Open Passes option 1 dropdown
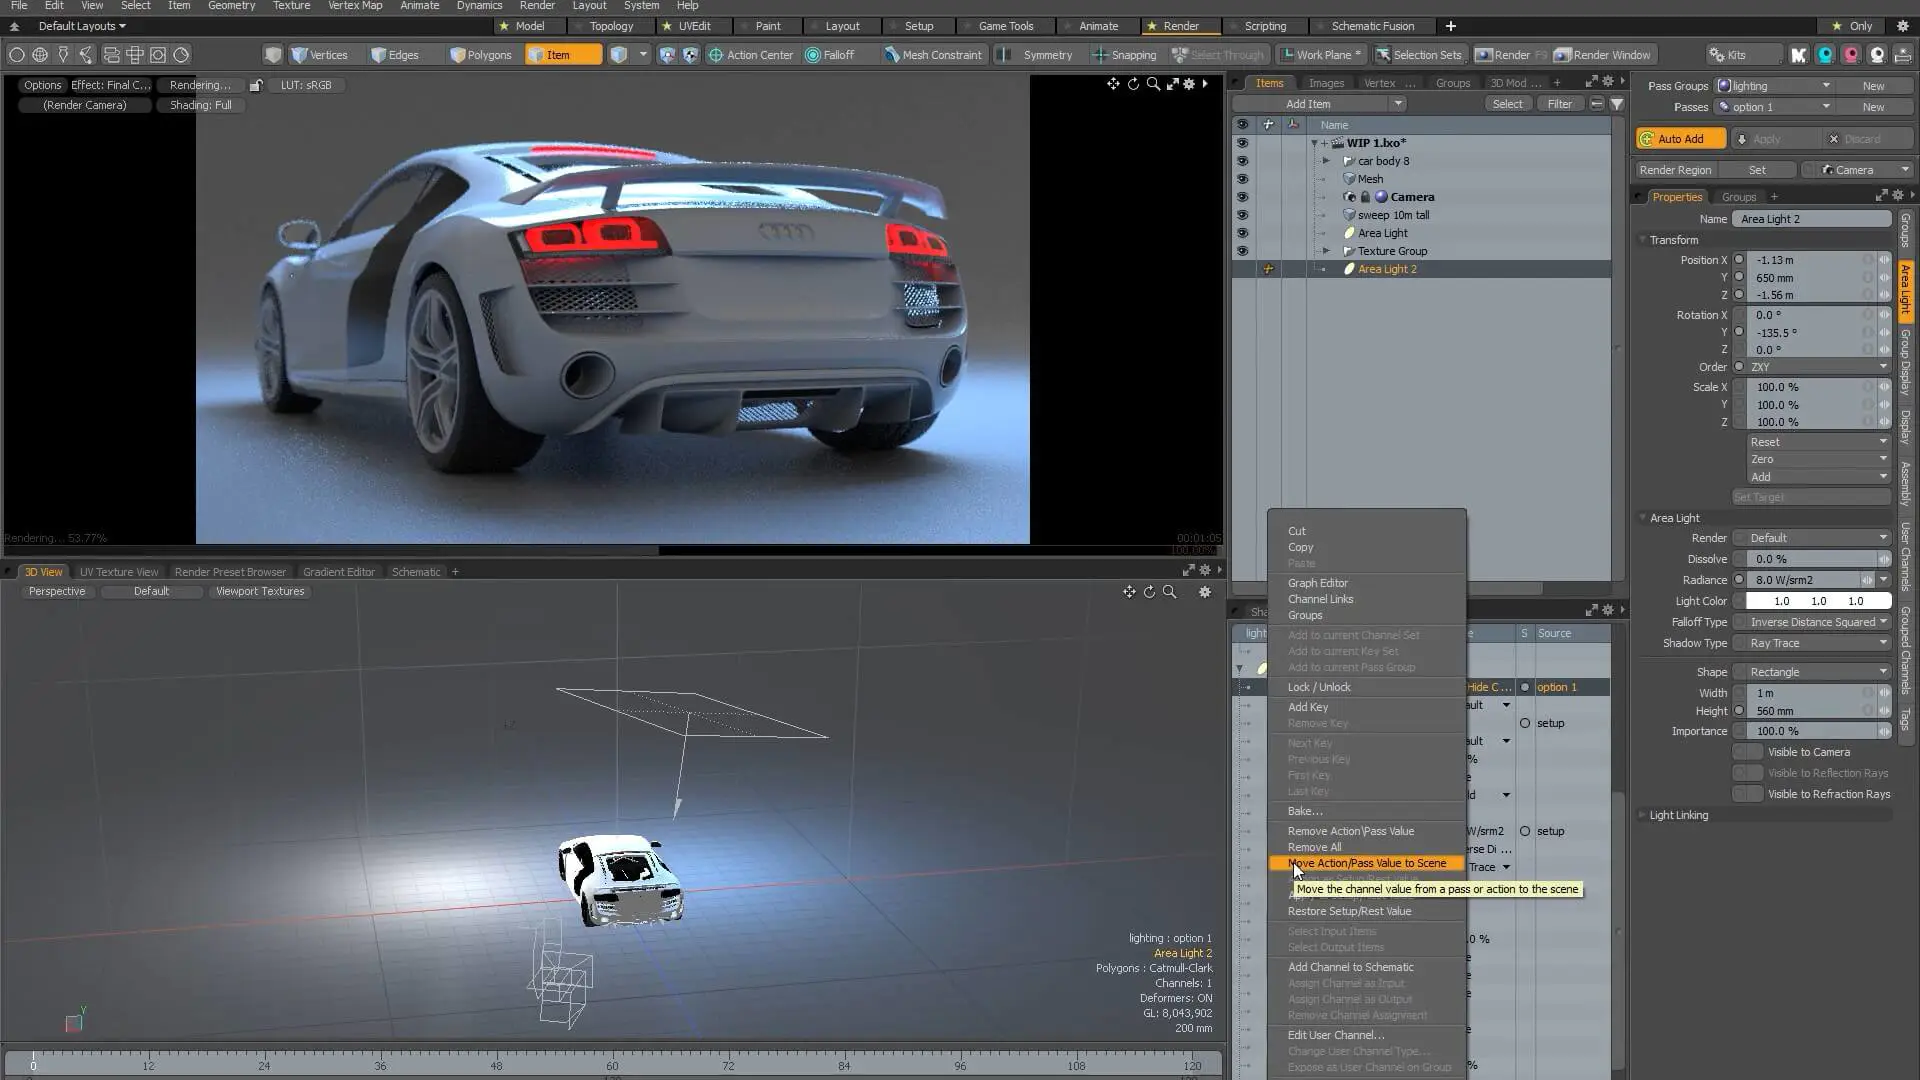This screenshot has width=1920, height=1080. pos(1775,107)
